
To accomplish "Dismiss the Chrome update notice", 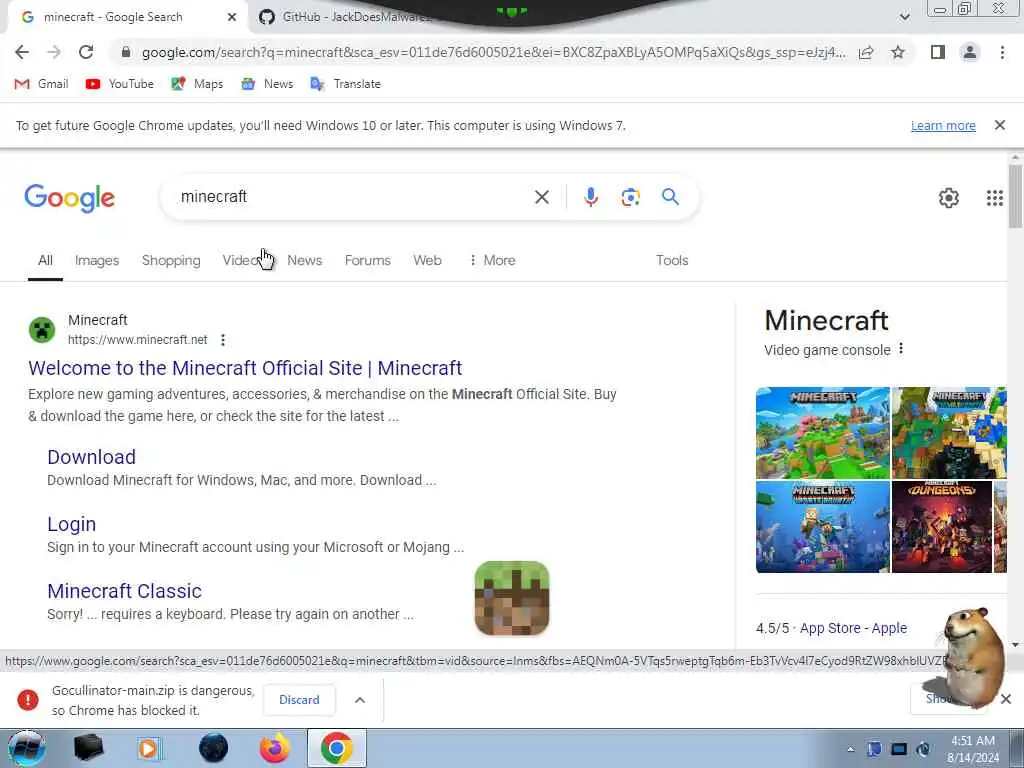I will pyautogui.click(x=999, y=125).
